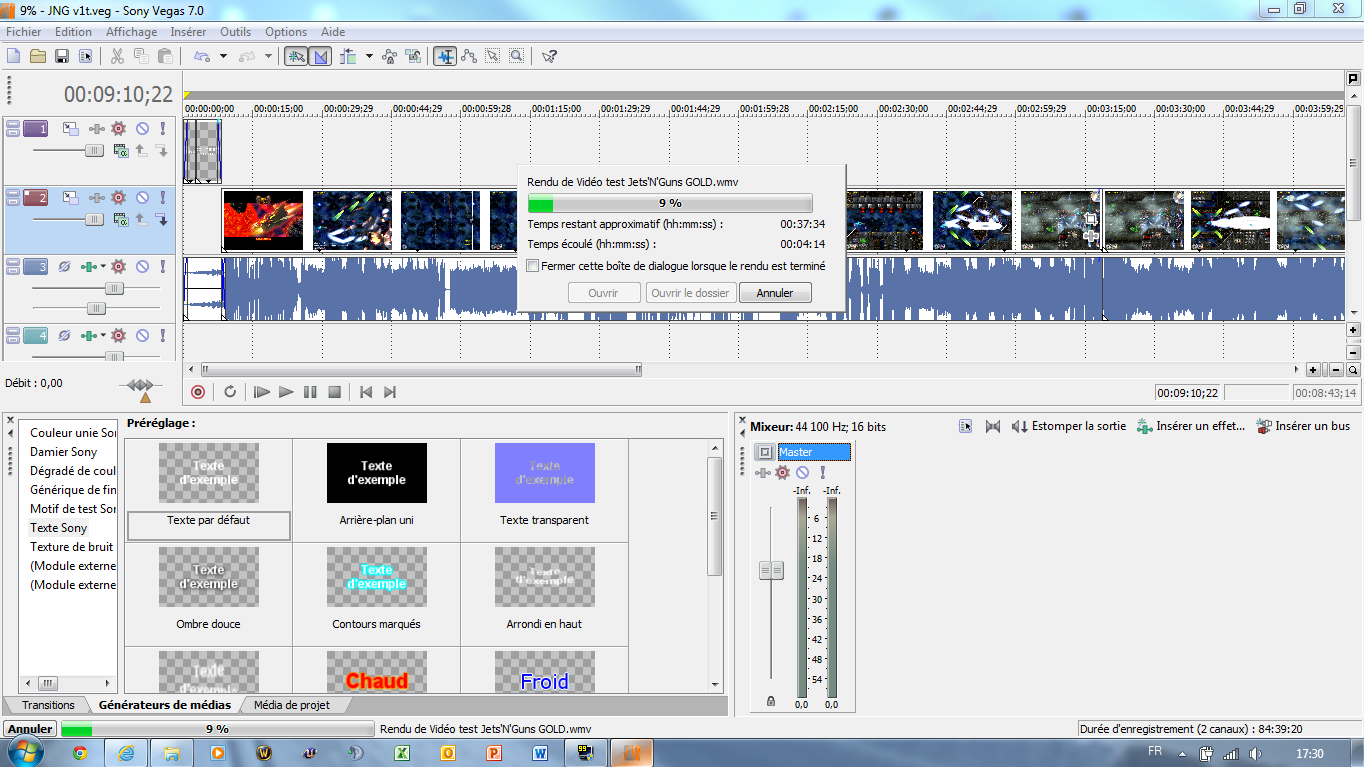
Task: Mute audio track 4
Action: point(143,335)
